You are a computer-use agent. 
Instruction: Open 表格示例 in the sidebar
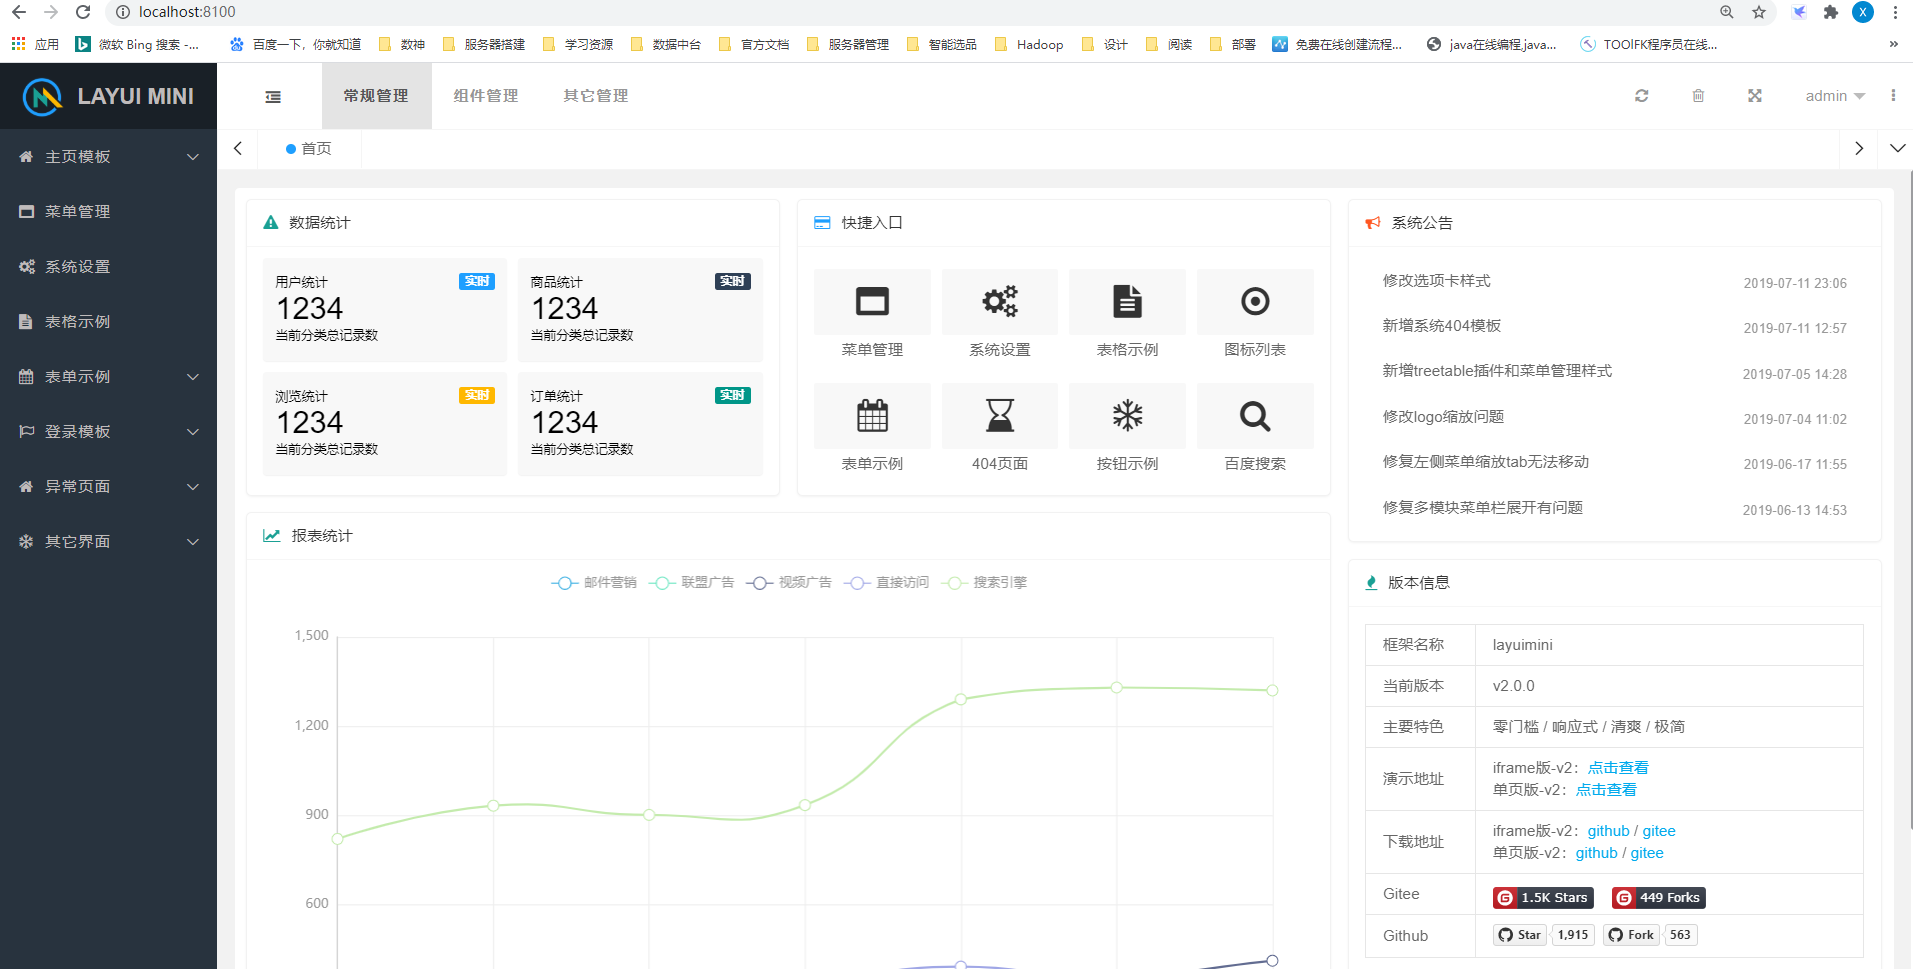click(x=108, y=322)
